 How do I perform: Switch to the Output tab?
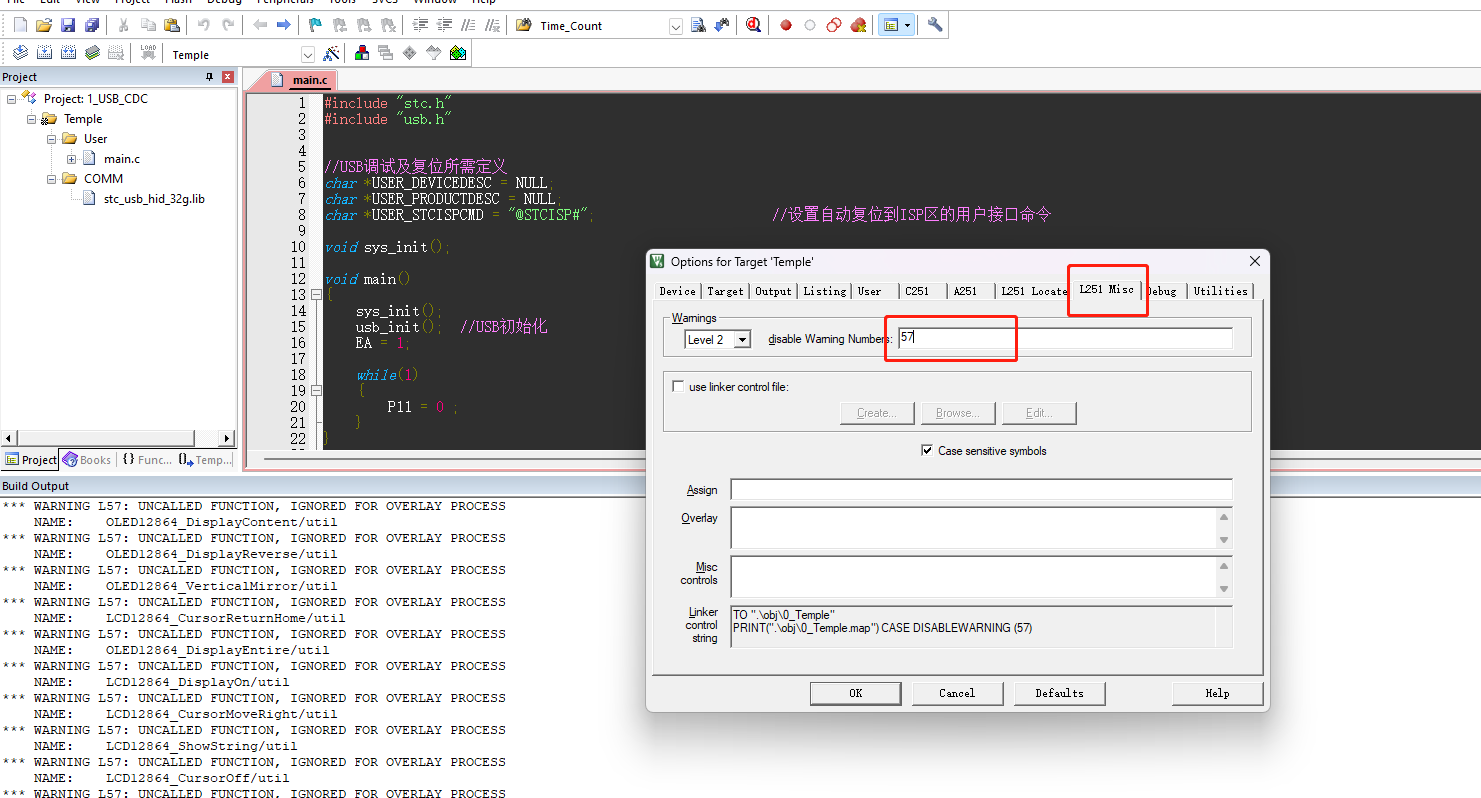coord(773,291)
